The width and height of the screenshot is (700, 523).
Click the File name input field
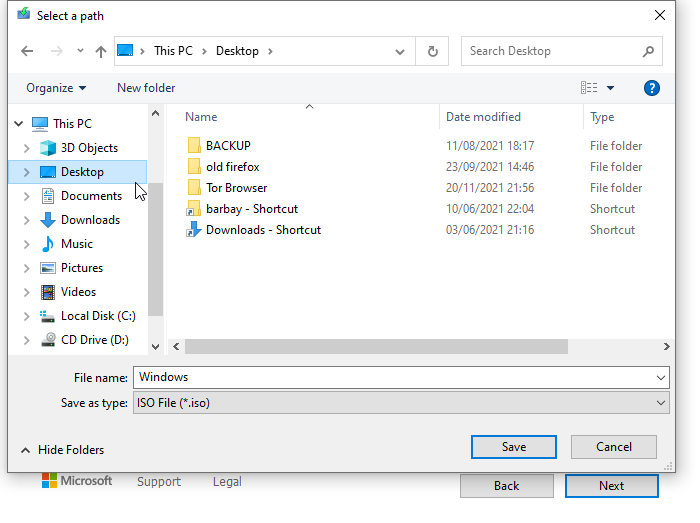click(401, 378)
